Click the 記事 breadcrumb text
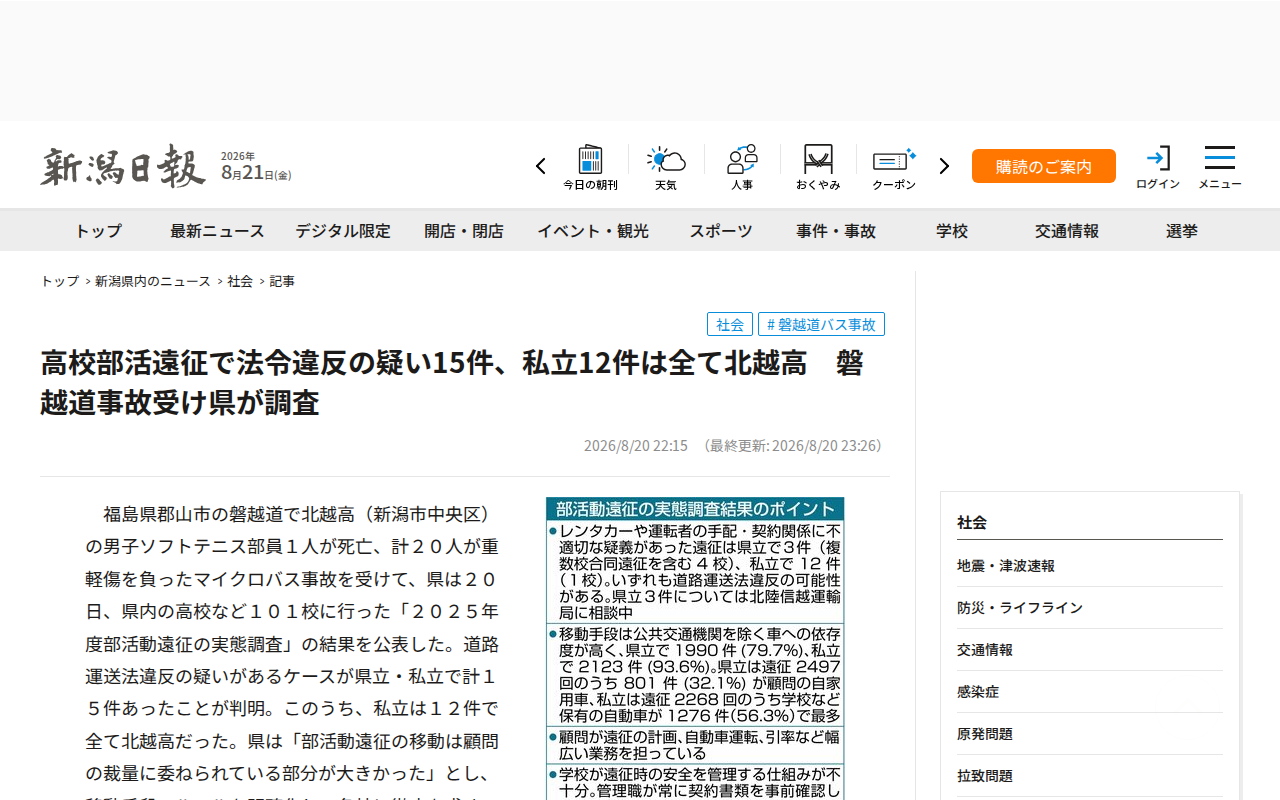Image resolution: width=1280 pixels, height=800 pixels. tap(282, 282)
